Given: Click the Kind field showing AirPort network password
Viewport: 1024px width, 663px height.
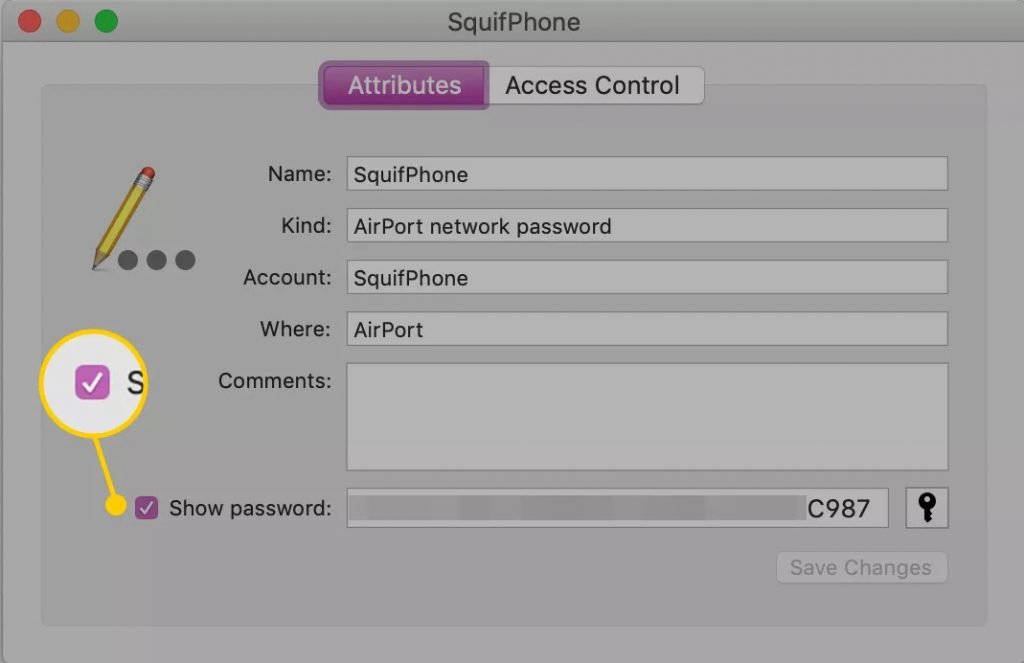Looking at the screenshot, I should pos(647,225).
